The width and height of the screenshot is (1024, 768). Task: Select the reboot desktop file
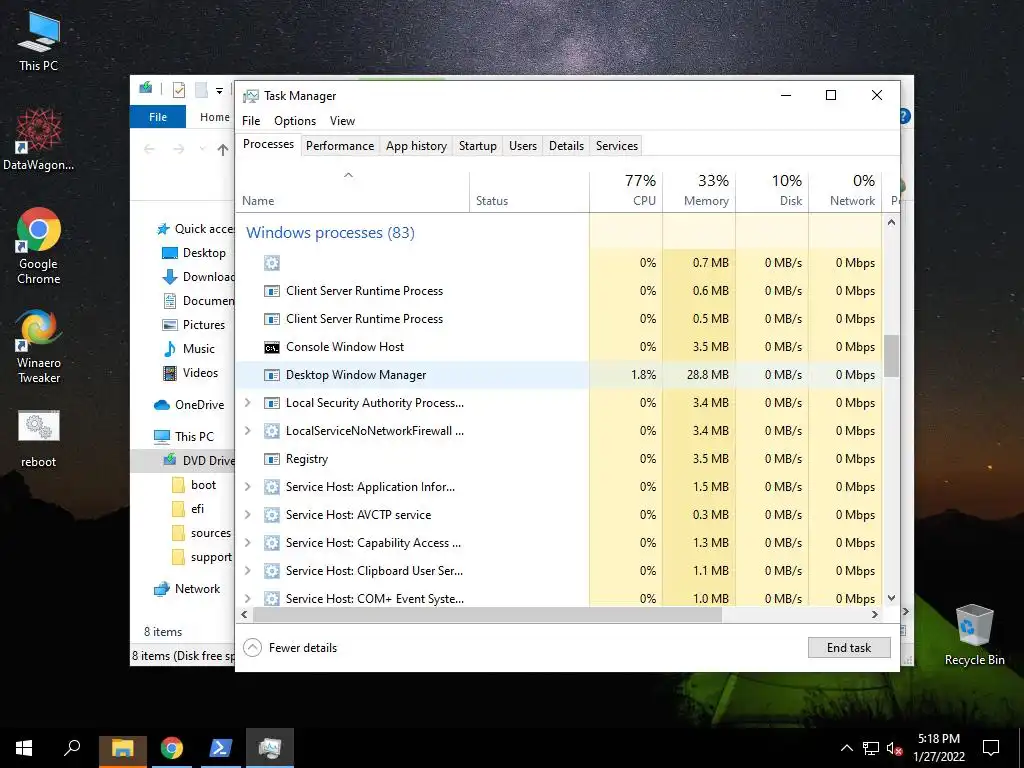(x=39, y=439)
